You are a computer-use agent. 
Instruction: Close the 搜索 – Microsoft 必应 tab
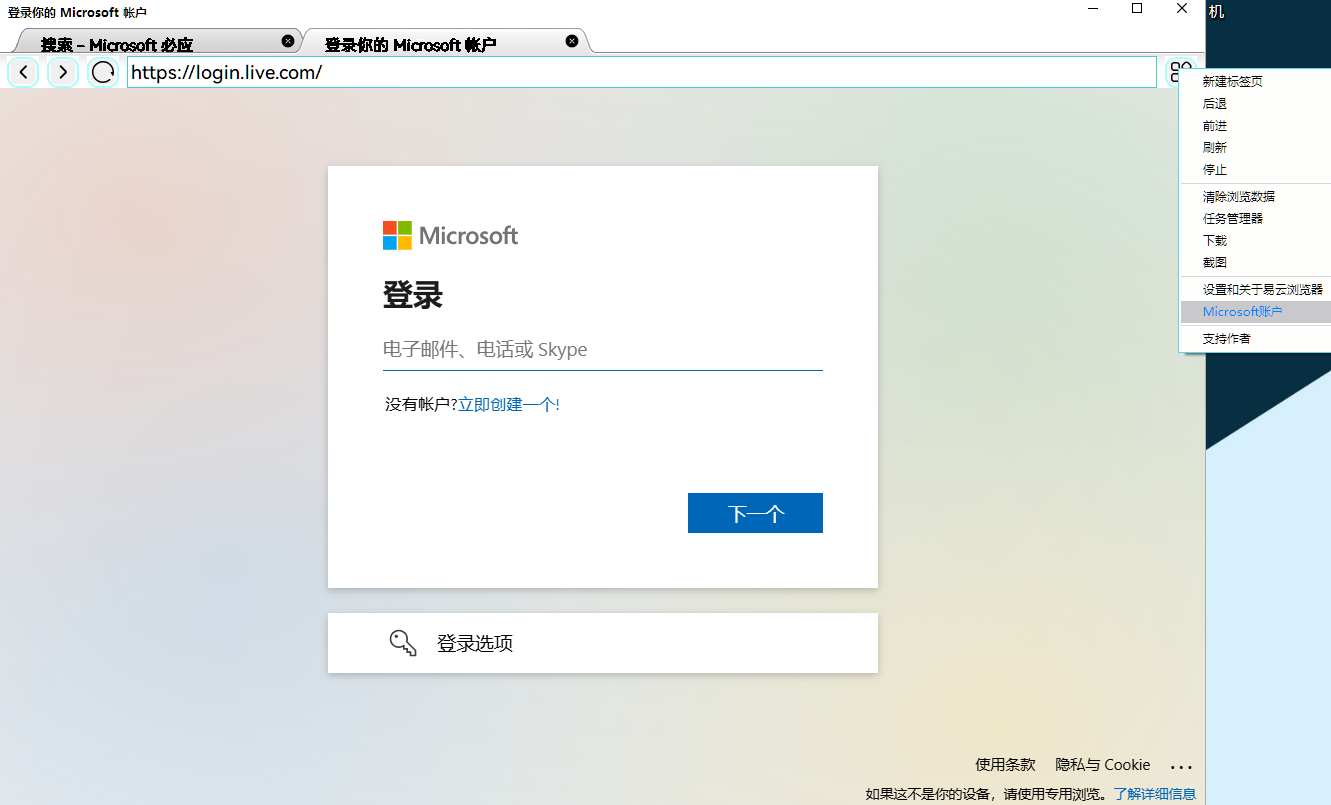pos(288,41)
